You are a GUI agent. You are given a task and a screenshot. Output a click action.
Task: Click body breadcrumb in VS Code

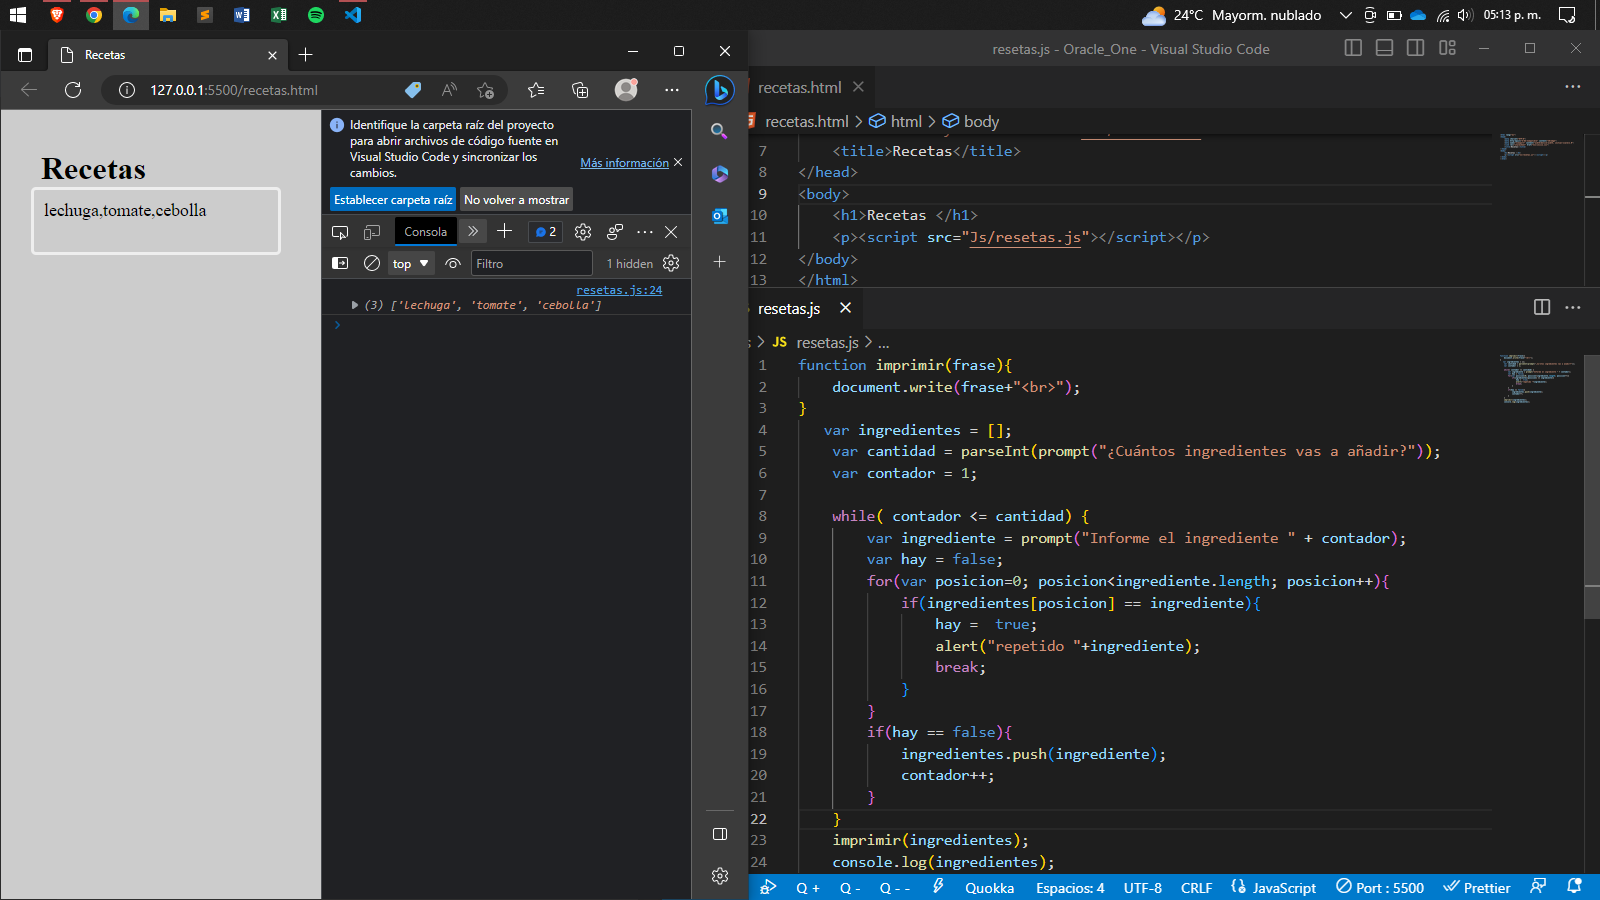(x=981, y=121)
